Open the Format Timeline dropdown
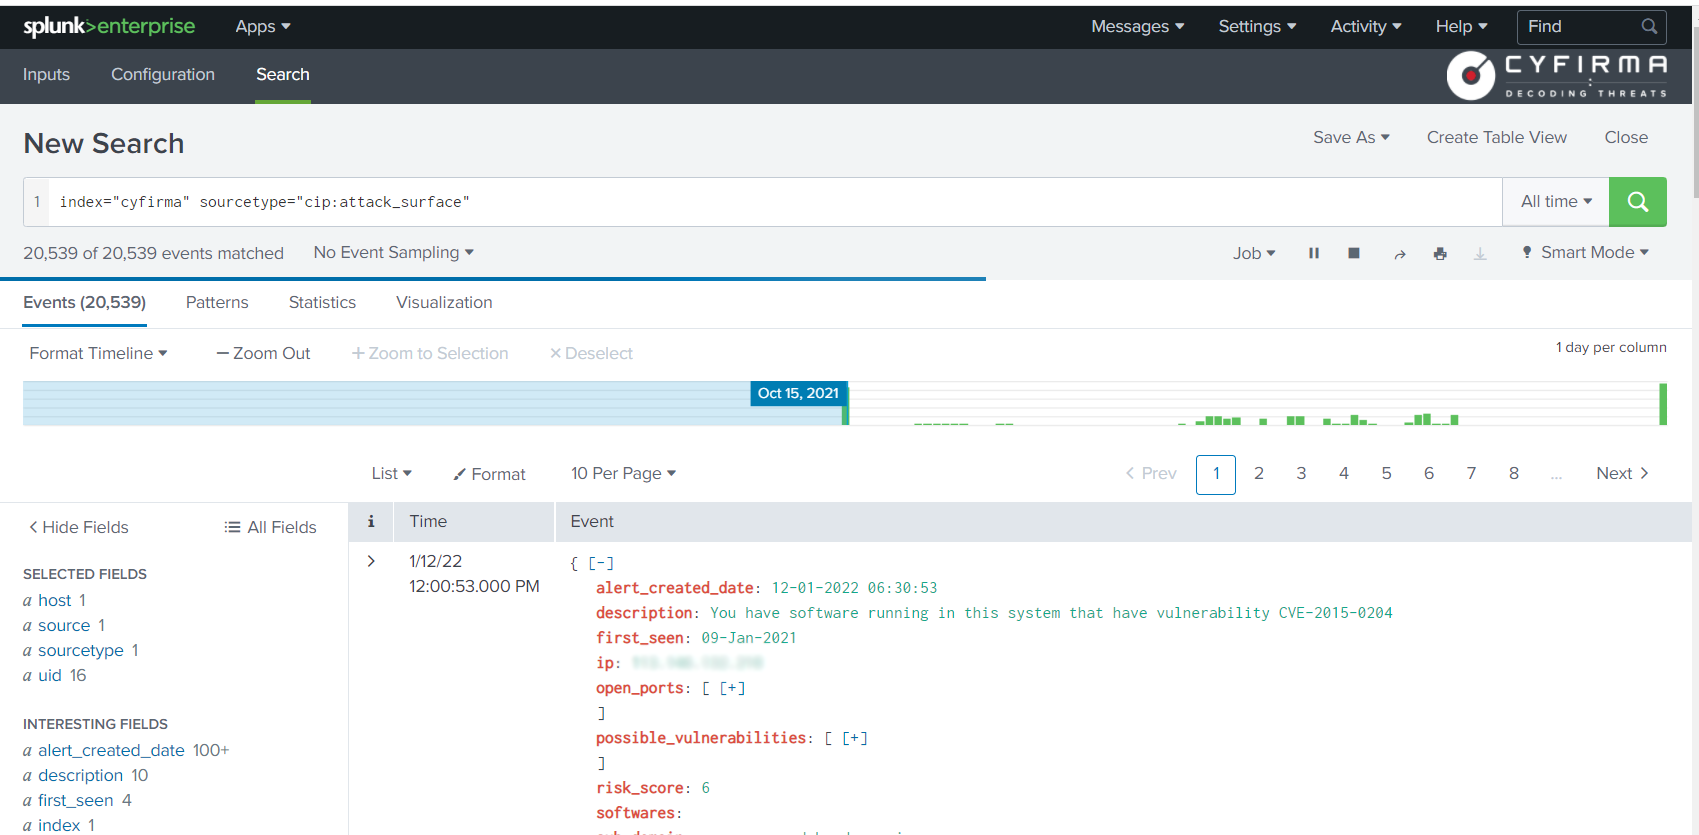1699x835 pixels. 98,354
